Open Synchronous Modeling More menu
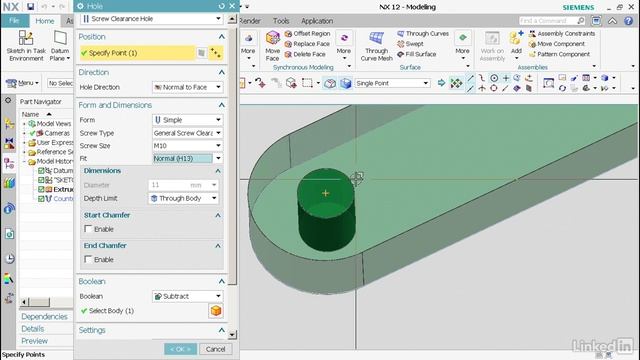This screenshot has height=360, width=640. 344,46
